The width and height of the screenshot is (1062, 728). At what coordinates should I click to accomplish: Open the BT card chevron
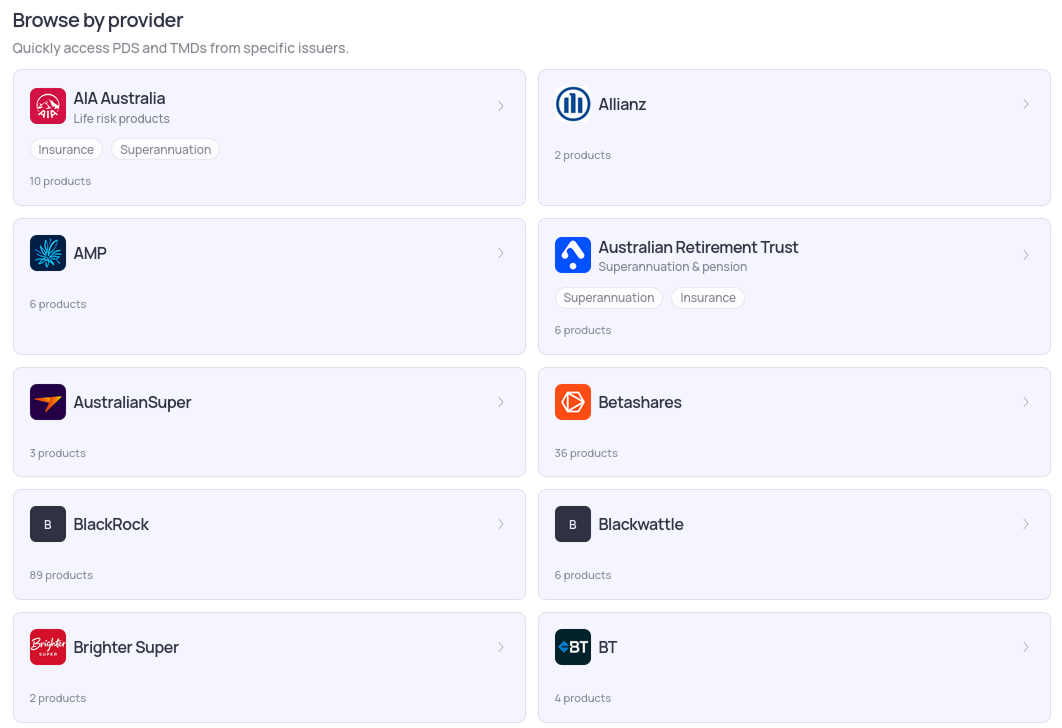pyautogui.click(x=1025, y=647)
